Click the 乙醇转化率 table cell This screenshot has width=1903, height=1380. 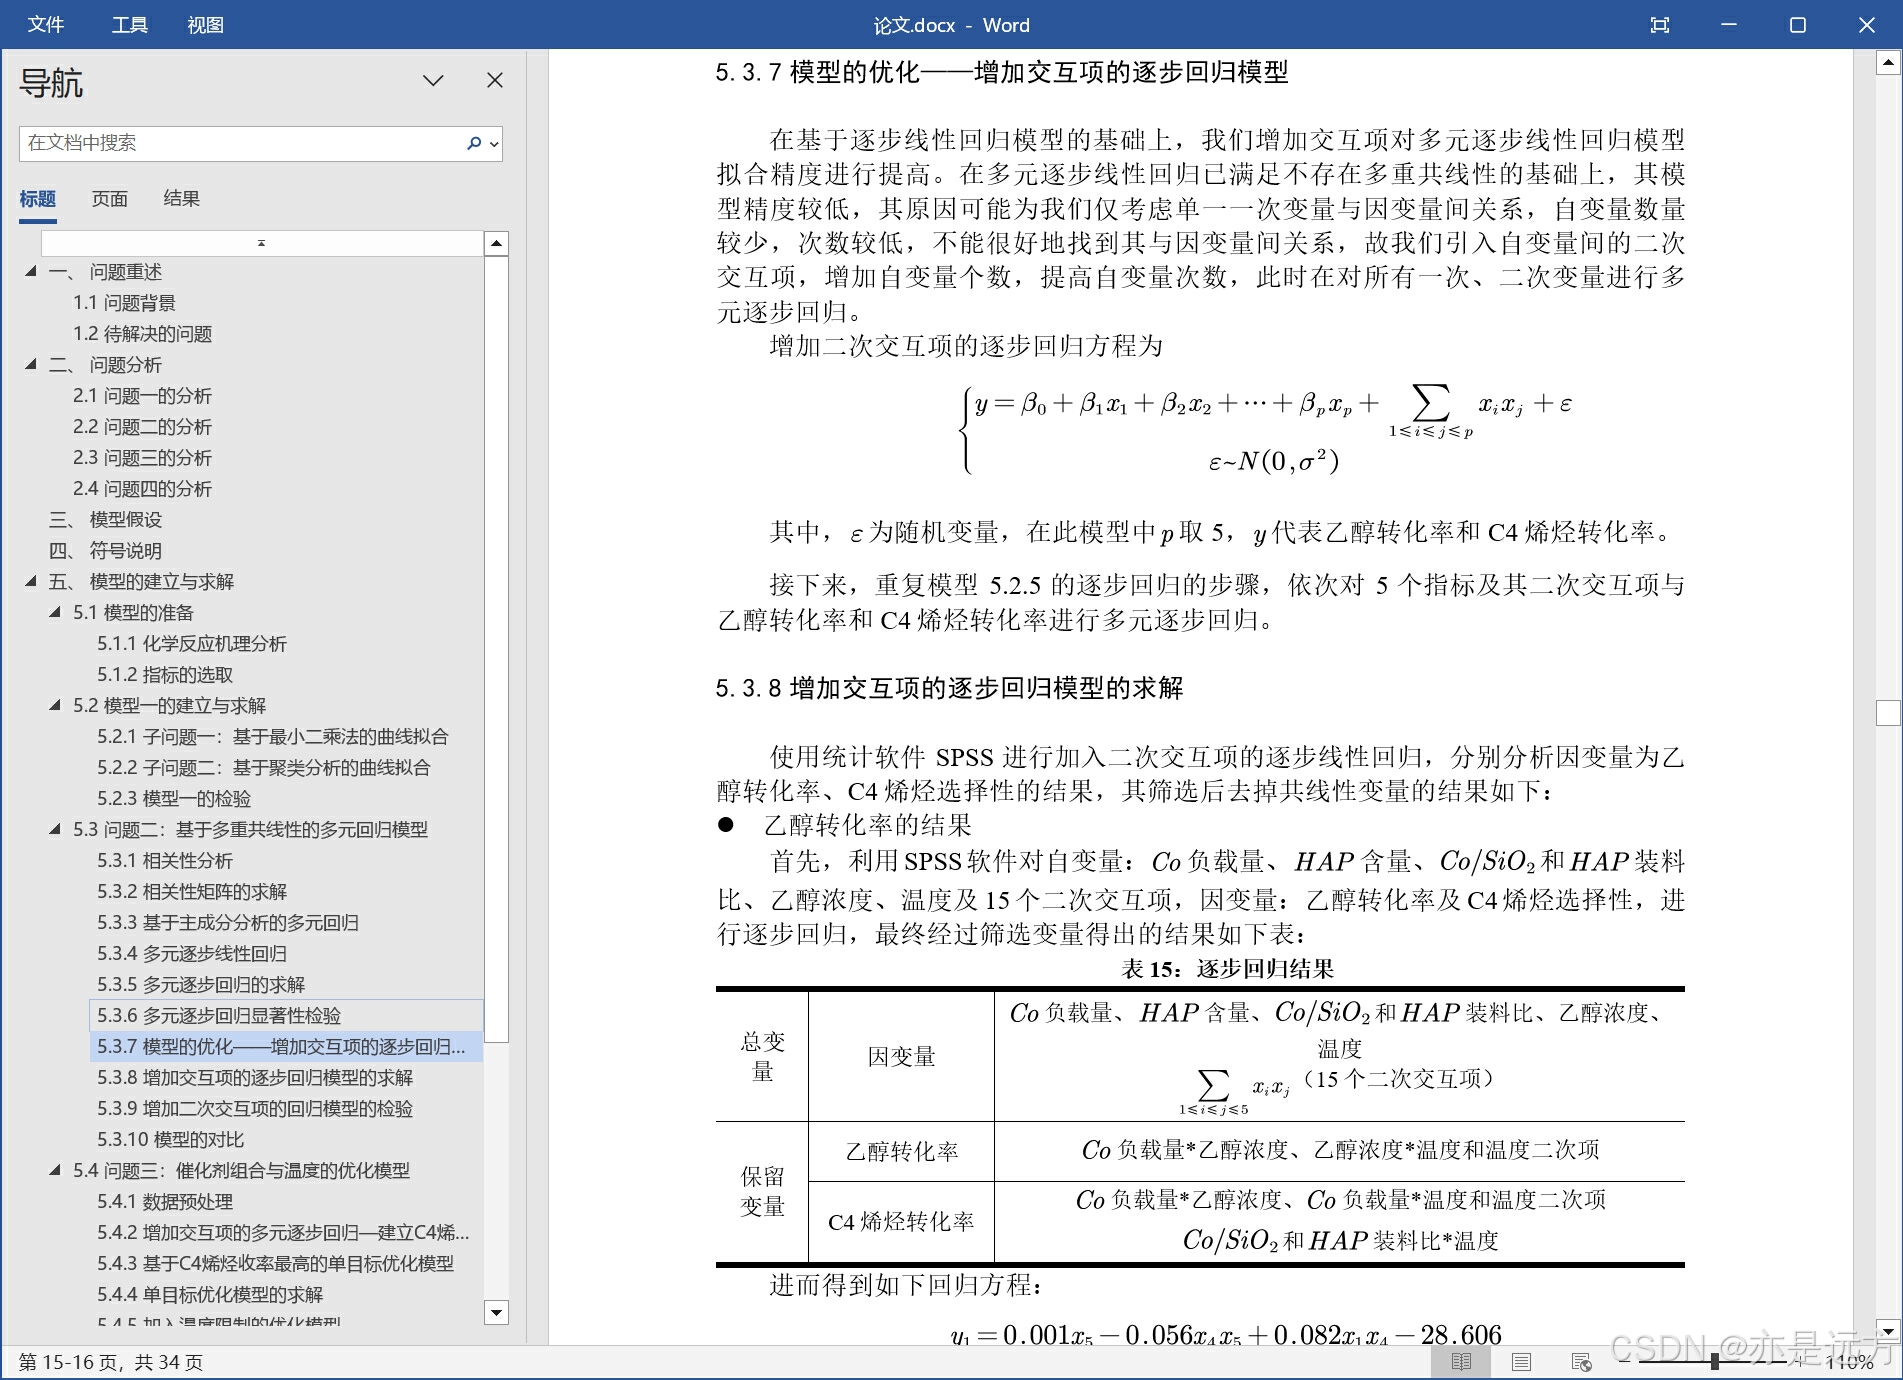[901, 1152]
